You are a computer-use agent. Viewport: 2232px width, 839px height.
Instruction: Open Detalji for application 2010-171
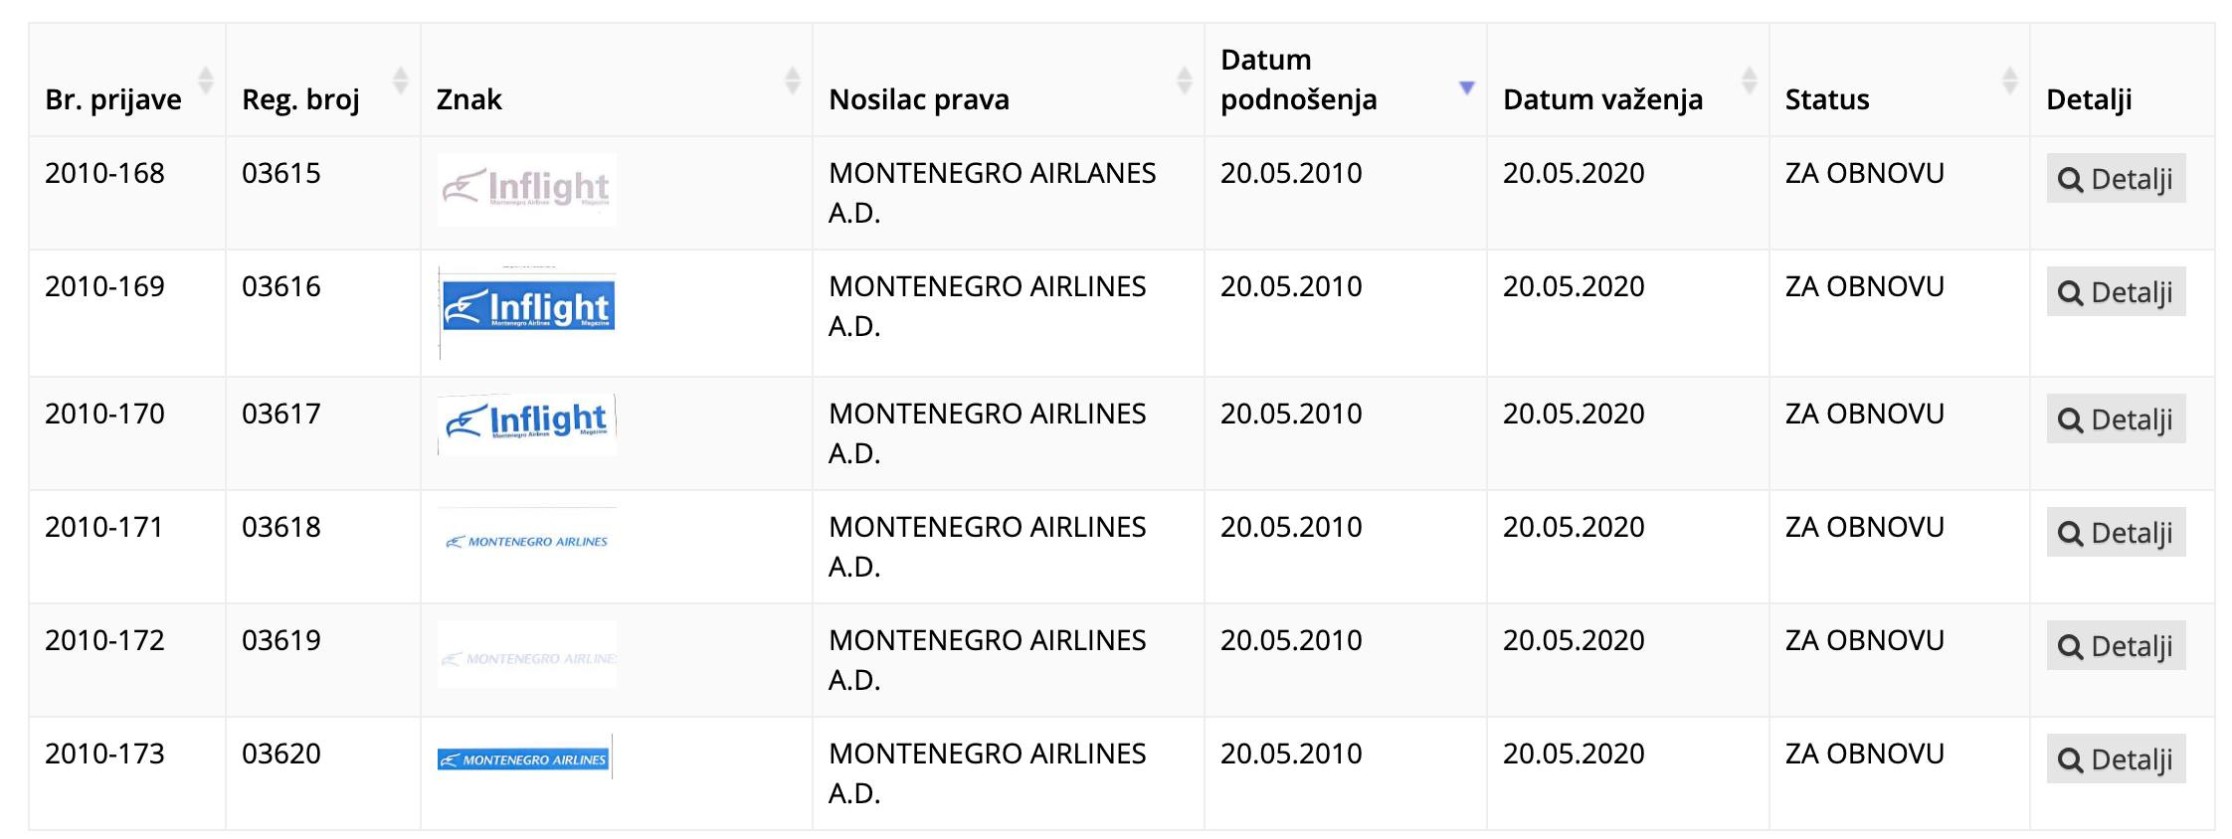pyautogui.click(x=2115, y=532)
